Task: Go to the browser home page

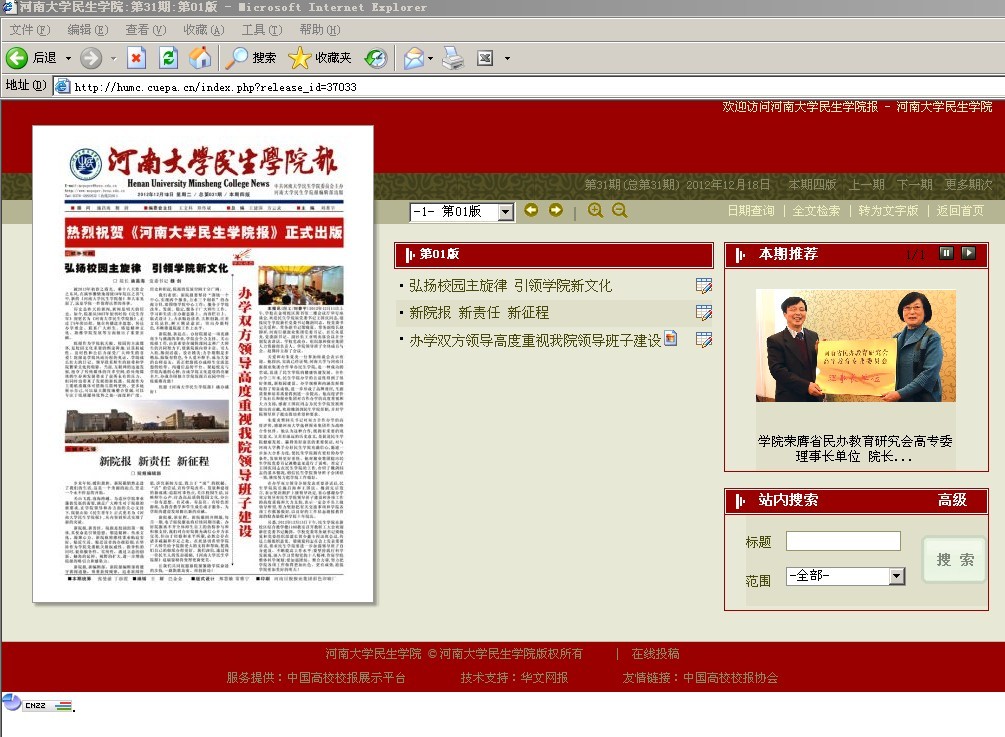Action: click(200, 58)
